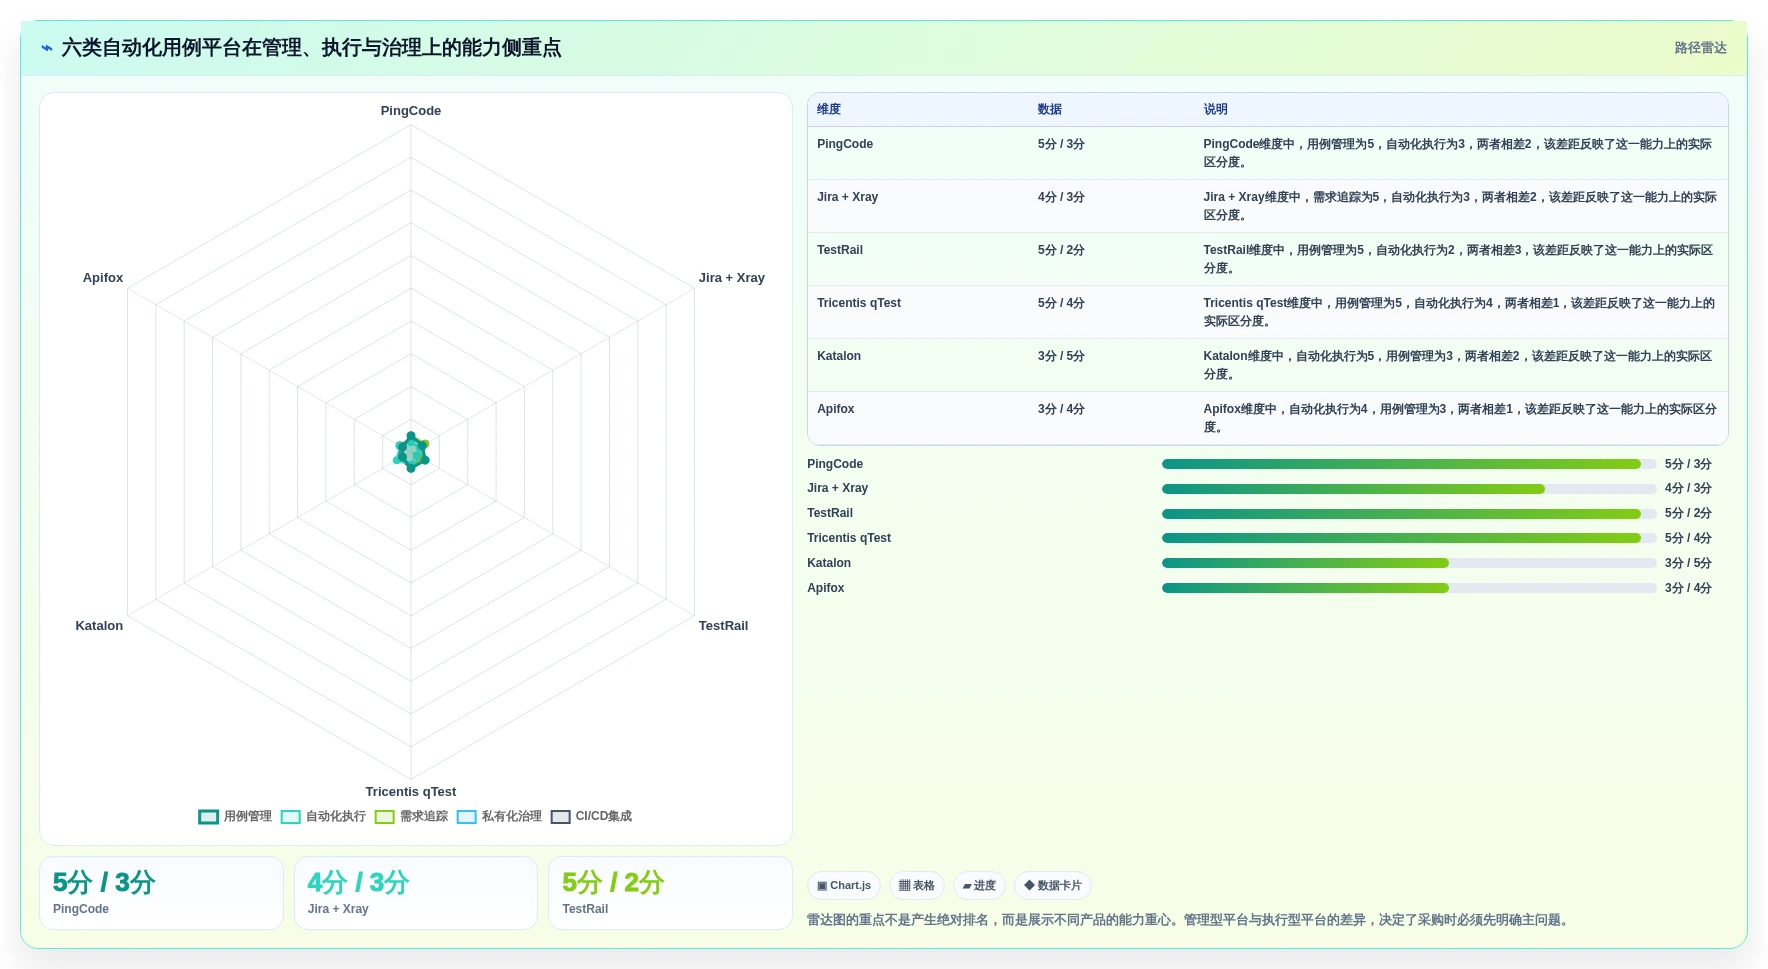The height and width of the screenshot is (969, 1768).
Task: Click the blue lightning icon beside title
Action: [x=46, y=48]
